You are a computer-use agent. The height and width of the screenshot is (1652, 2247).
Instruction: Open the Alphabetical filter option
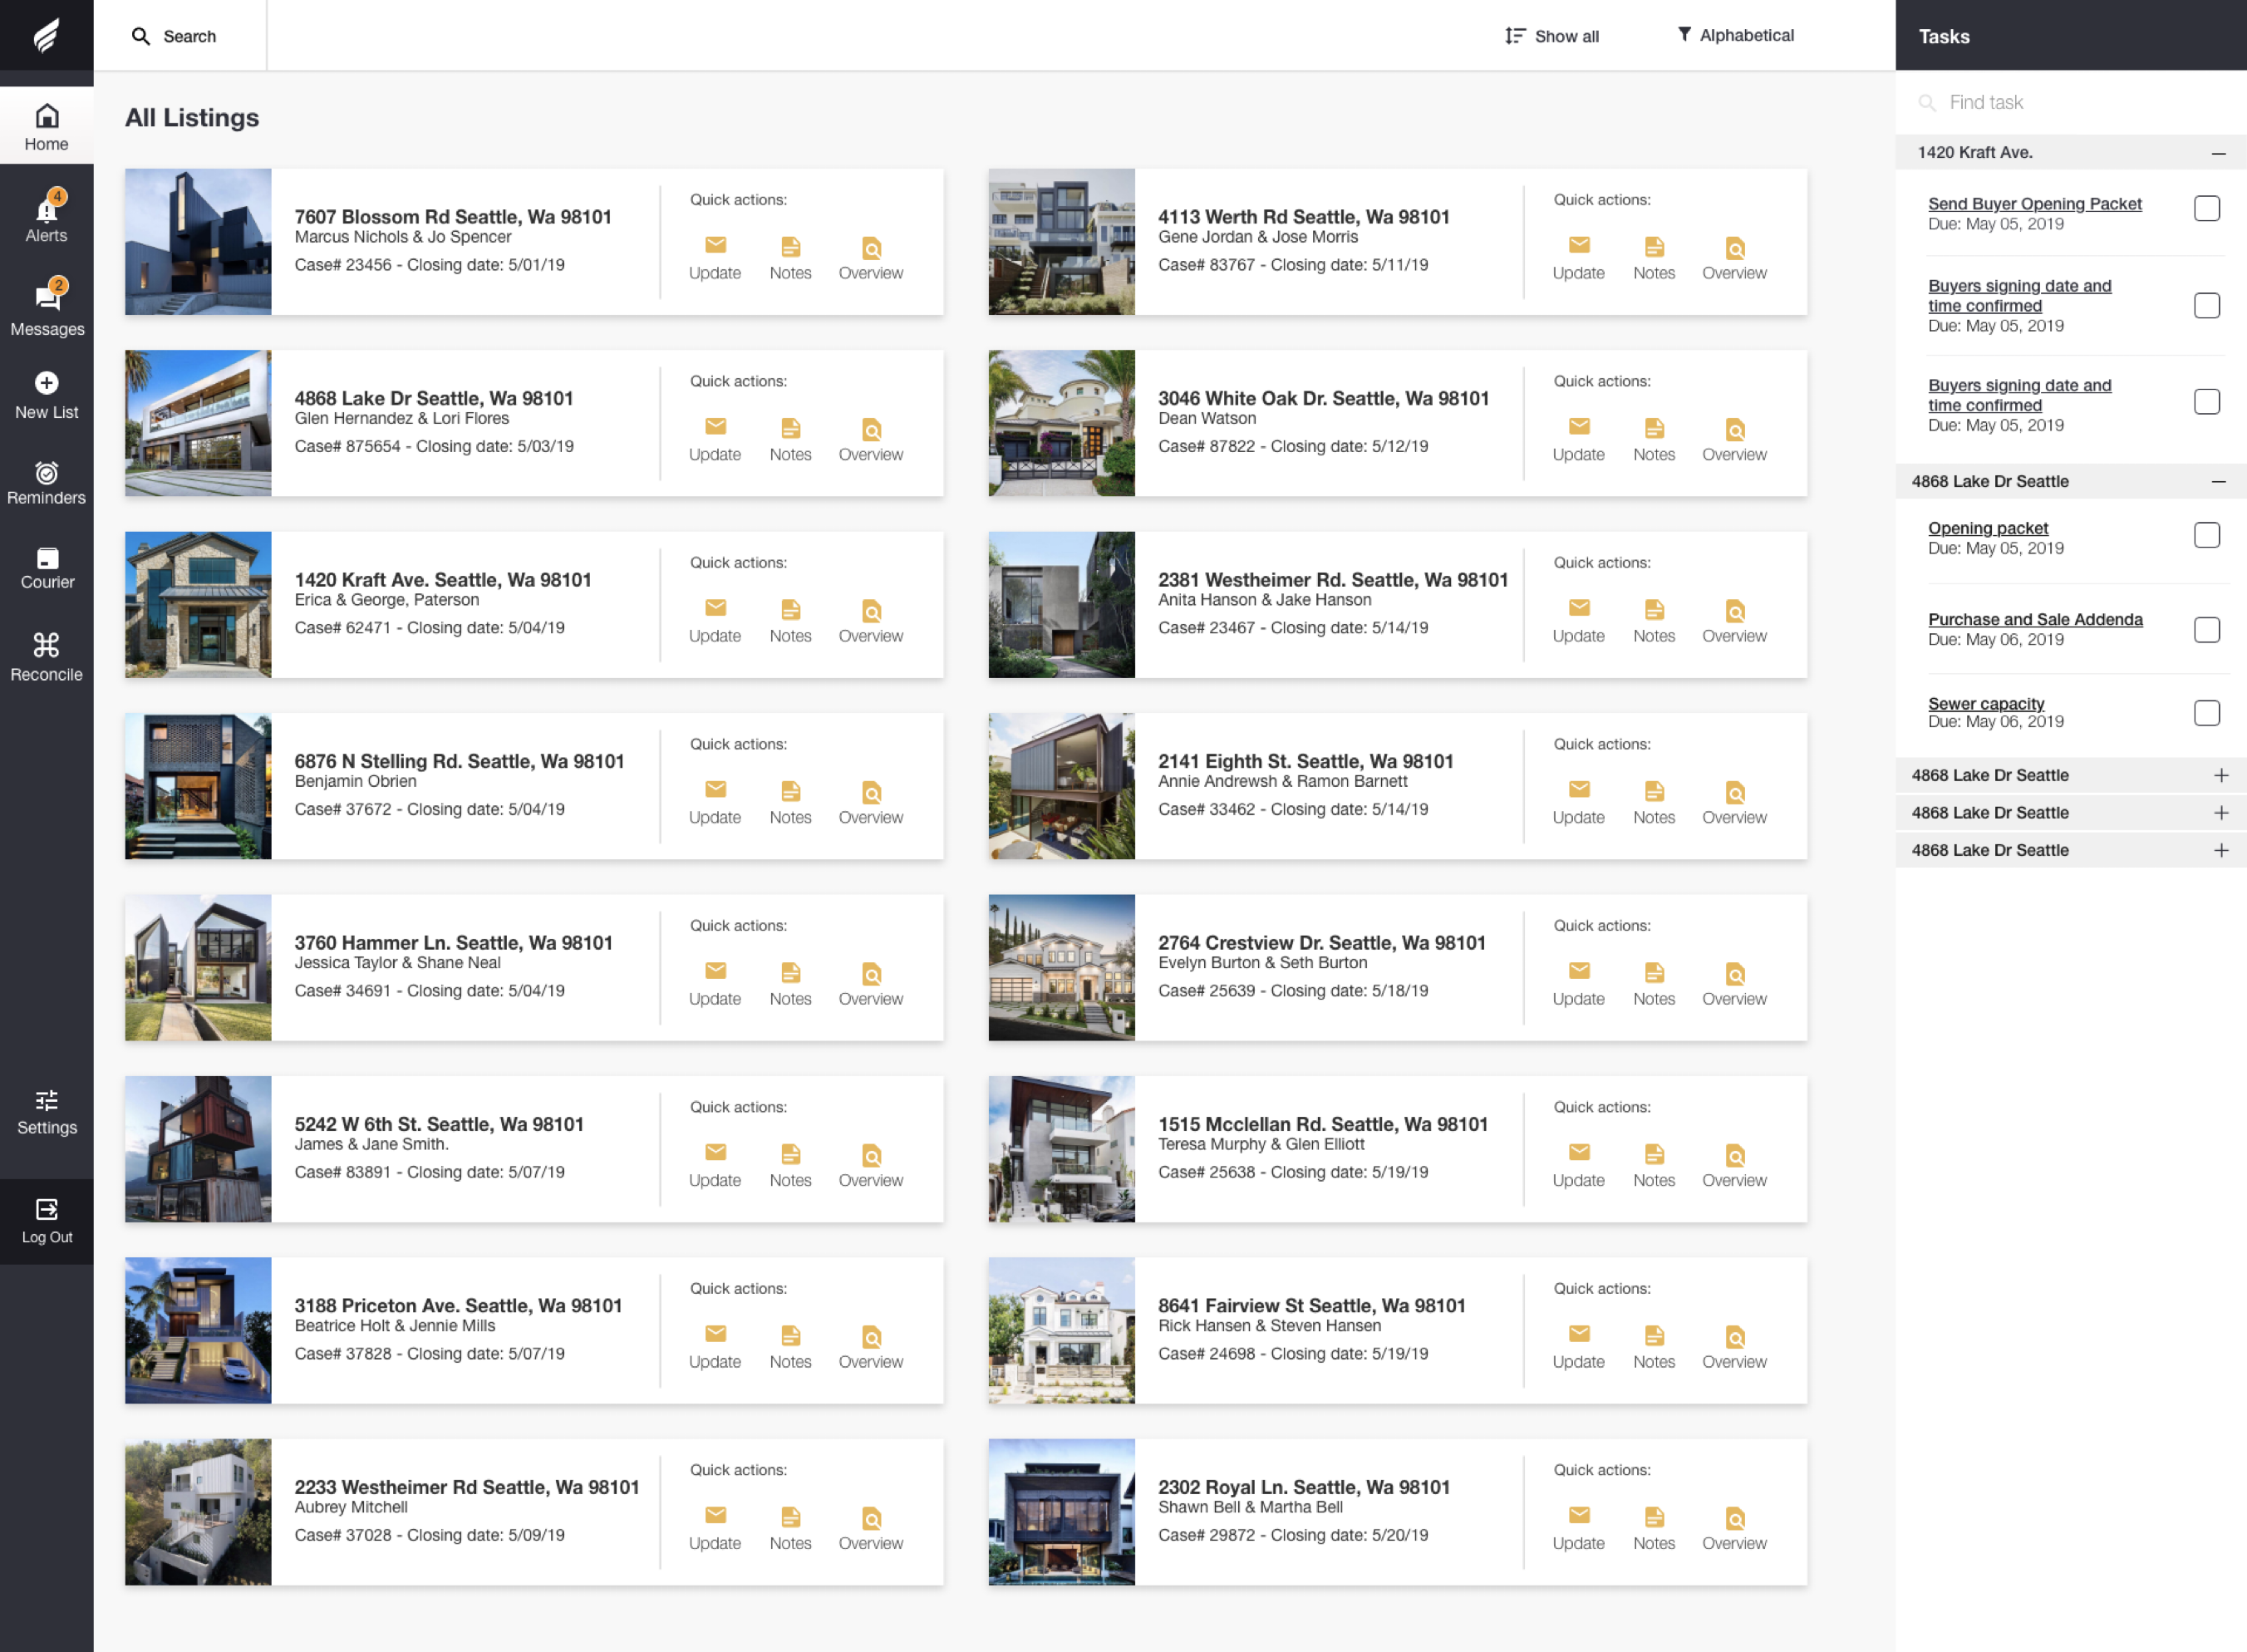[x=1735, y=35]
